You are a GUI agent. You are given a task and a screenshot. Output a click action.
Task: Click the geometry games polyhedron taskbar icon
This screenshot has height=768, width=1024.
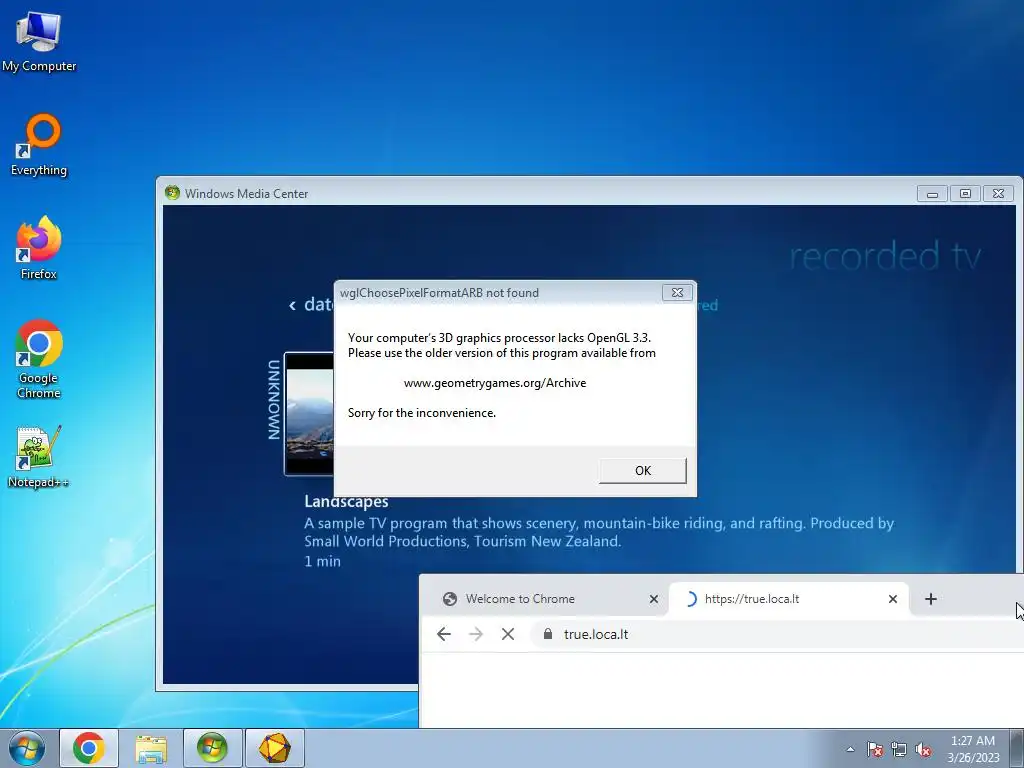[x=275, y=748]
